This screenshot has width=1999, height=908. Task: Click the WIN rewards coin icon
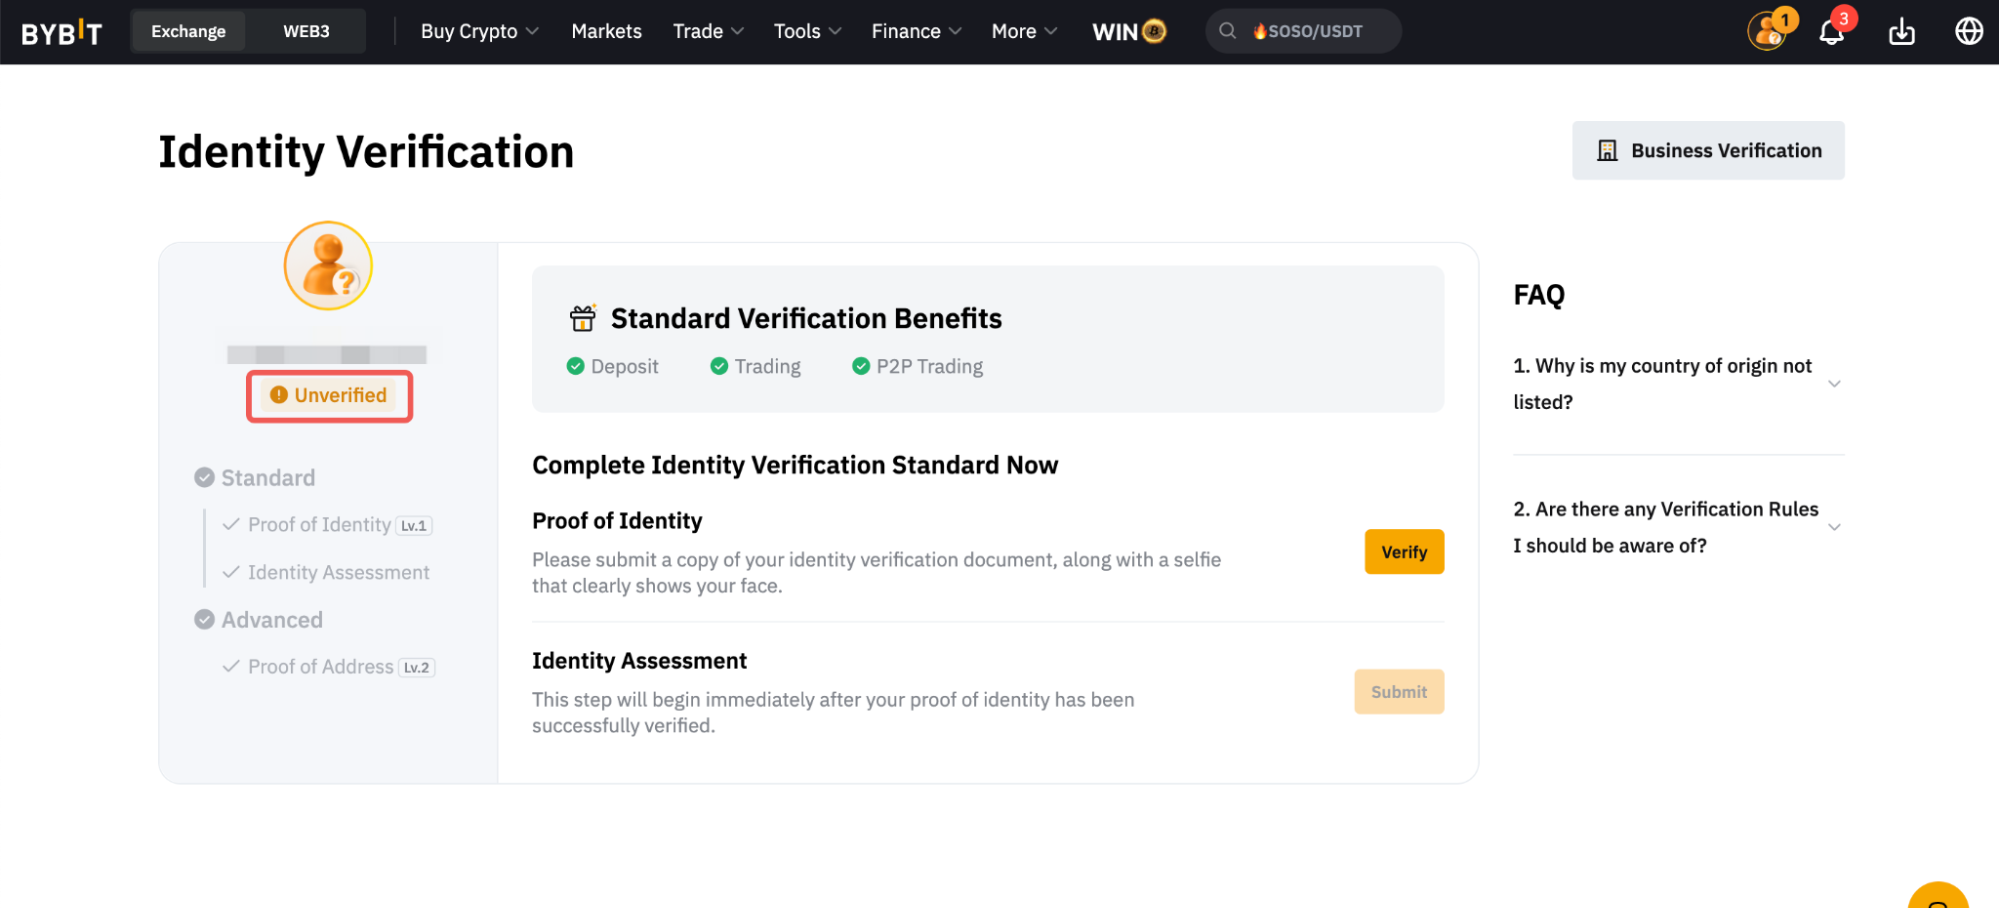click(x=1153, y=32)
